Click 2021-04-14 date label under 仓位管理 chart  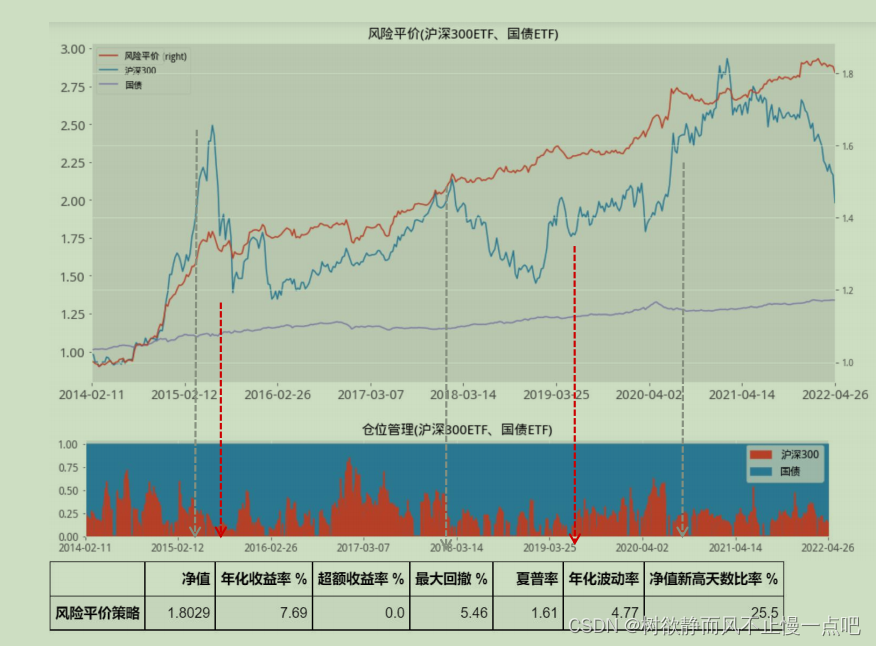[735, 548]
